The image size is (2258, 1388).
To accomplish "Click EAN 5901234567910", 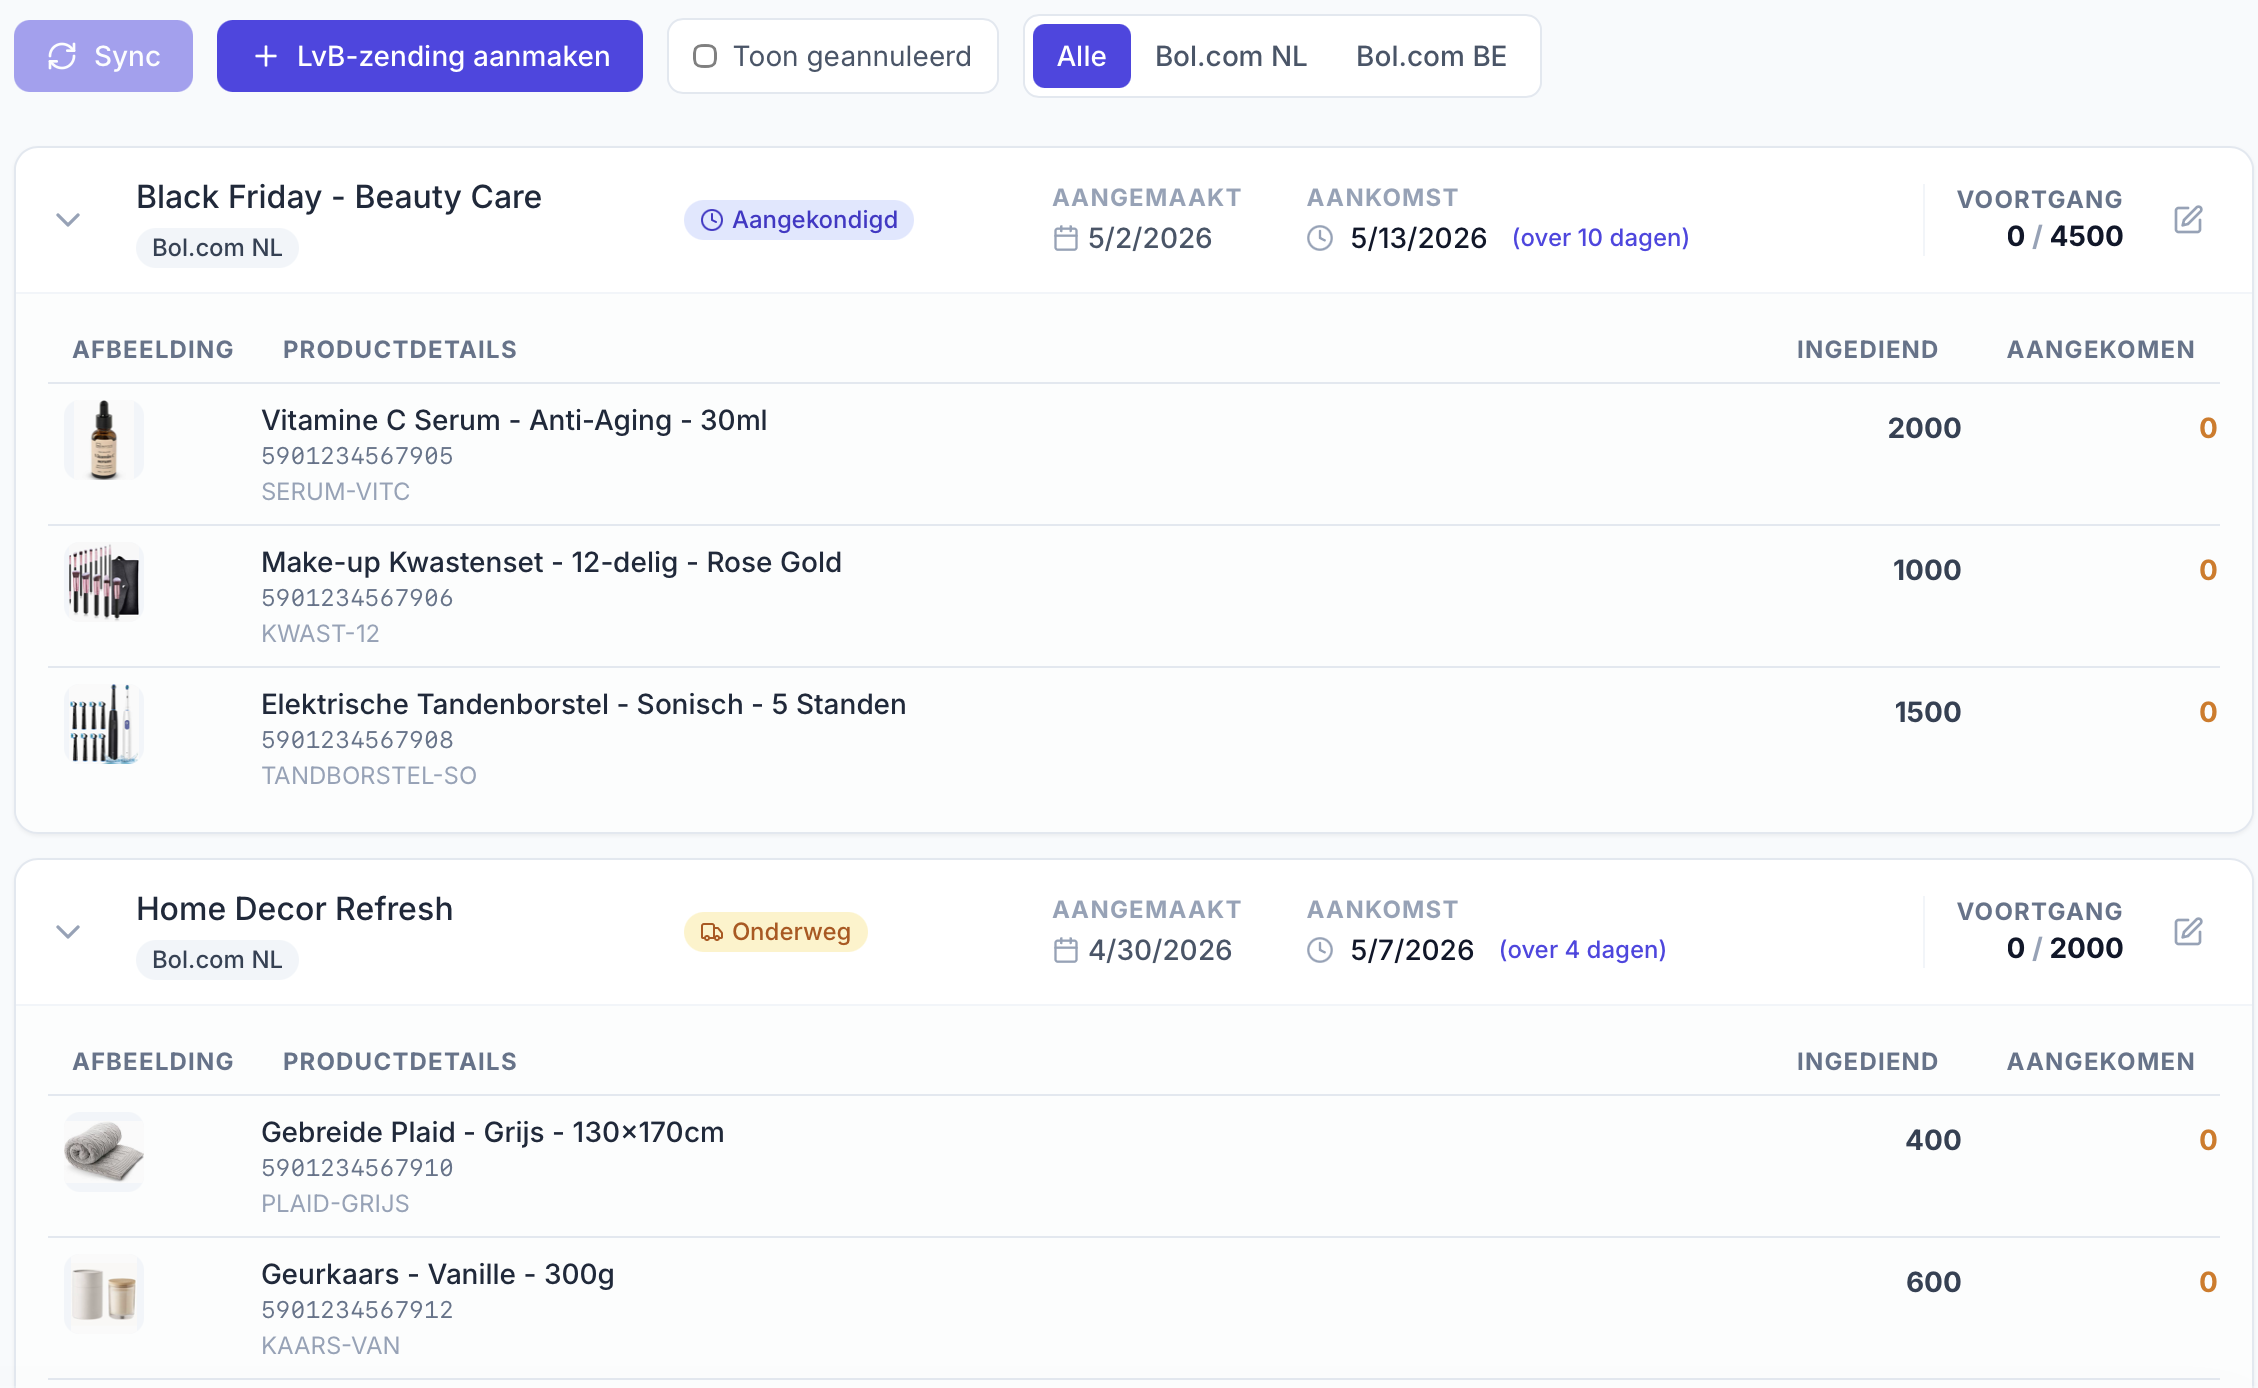I will point(357,1168).
